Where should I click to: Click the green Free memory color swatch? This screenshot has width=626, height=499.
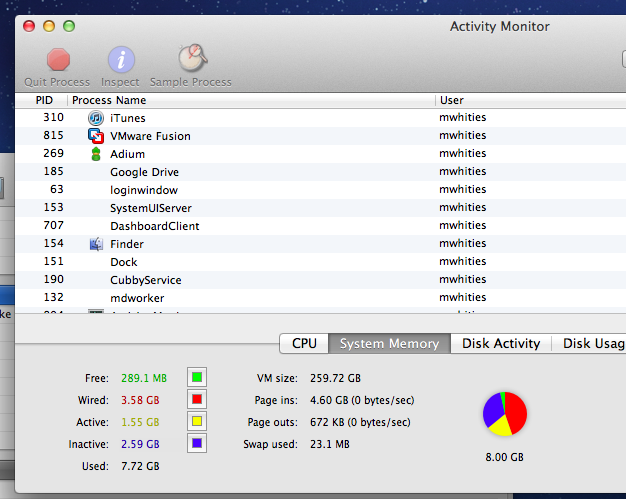[x=197, y=377]
